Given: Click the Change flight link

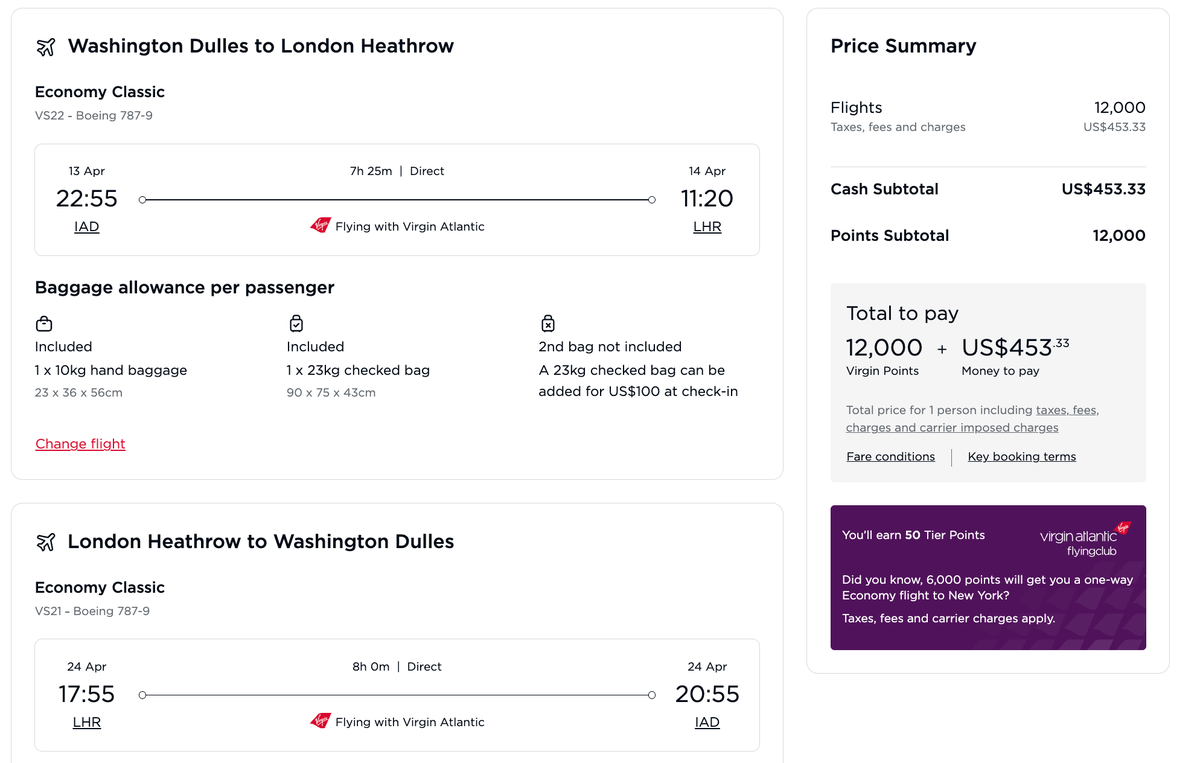Looking at the screenshot, I should (x=80, y=444).
